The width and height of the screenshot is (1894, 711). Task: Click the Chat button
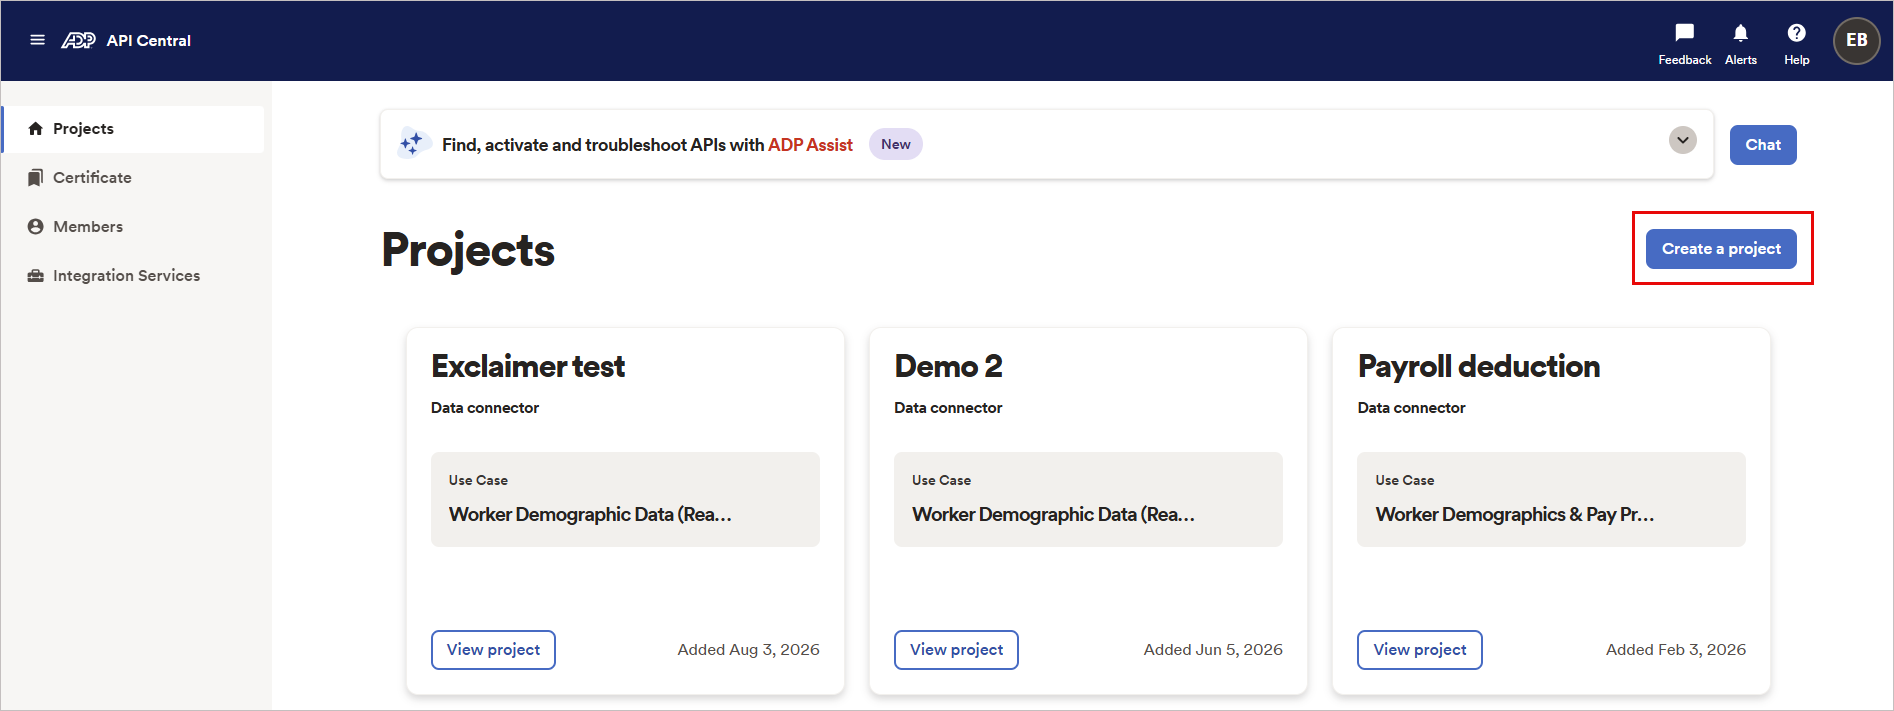tap(1762, 145)
